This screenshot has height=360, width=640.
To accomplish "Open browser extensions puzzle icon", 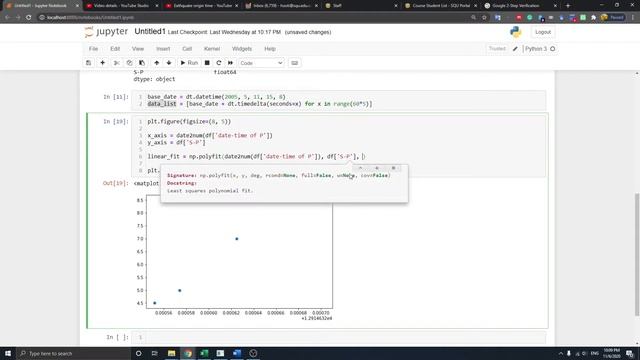I will click(x=593, y=18).
